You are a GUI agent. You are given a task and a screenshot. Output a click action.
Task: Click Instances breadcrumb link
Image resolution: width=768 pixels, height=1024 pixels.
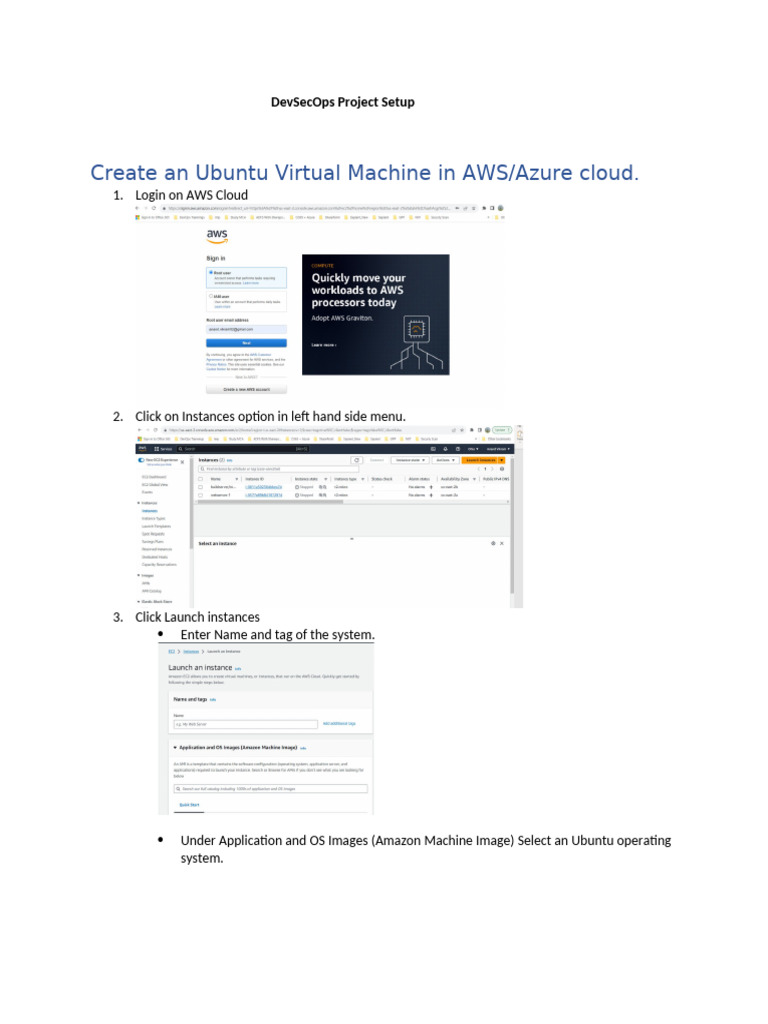tap(191, 651)
